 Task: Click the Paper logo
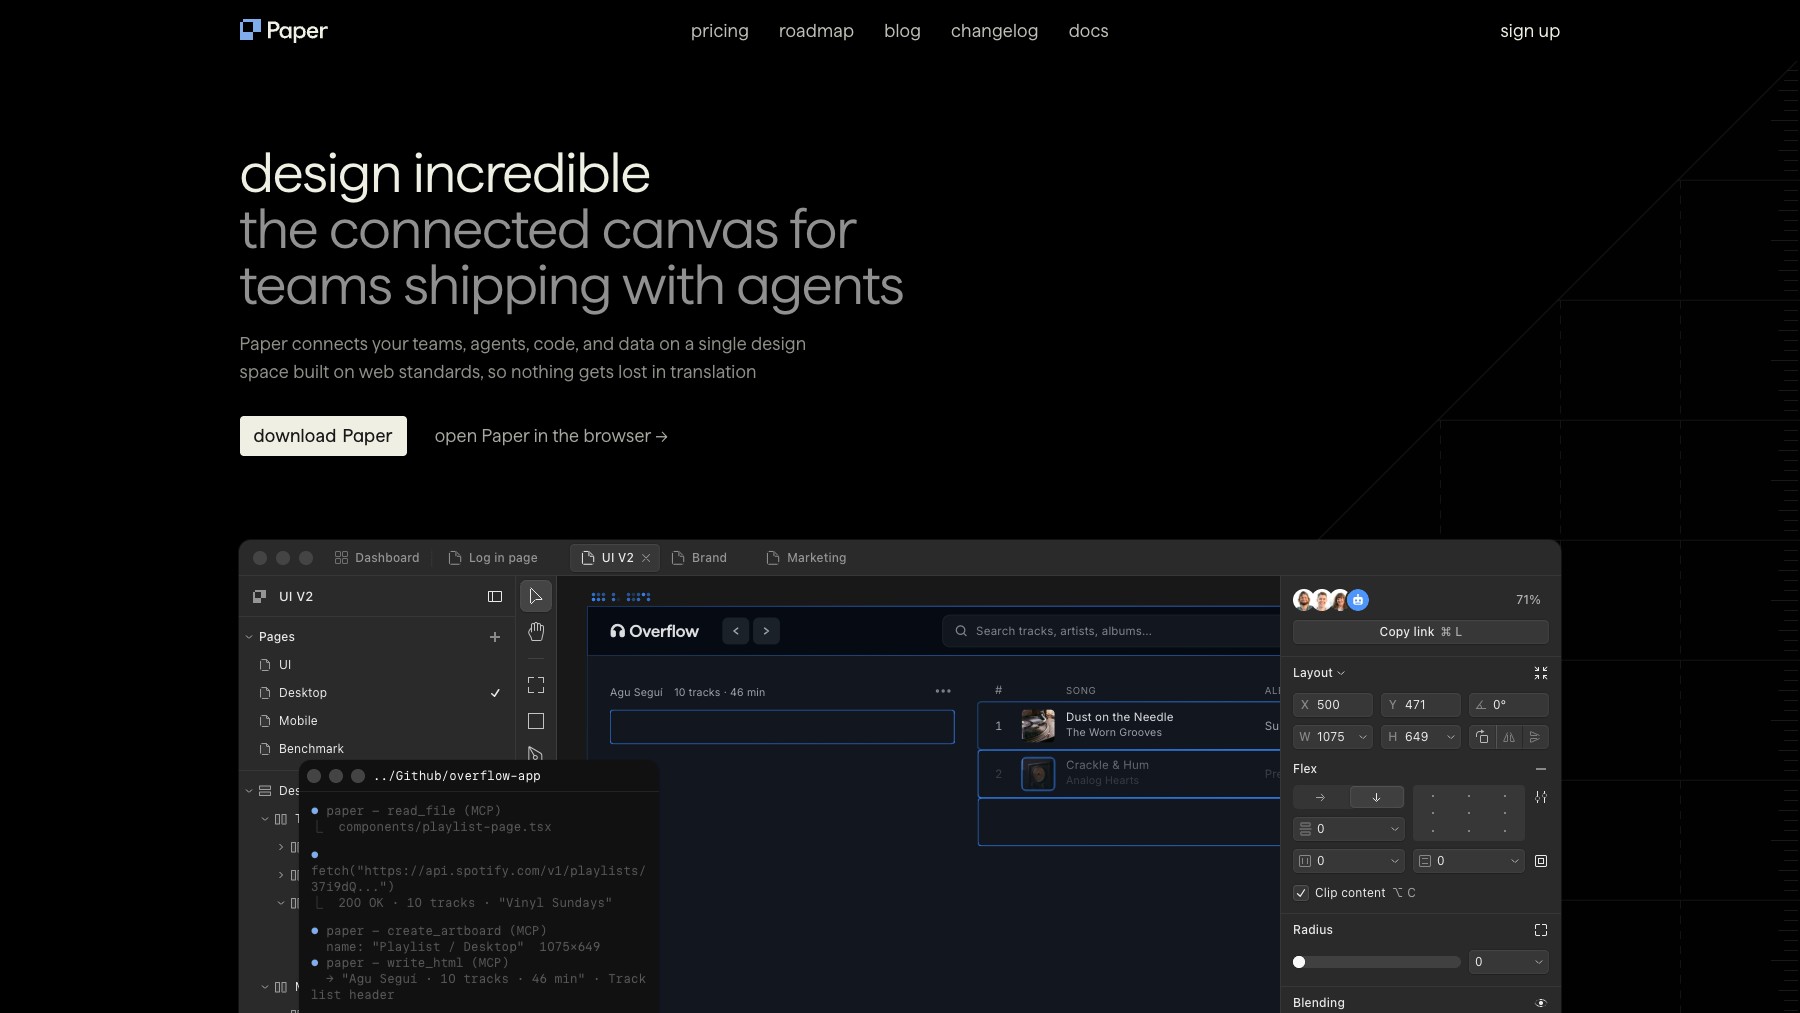click(284, 31)
